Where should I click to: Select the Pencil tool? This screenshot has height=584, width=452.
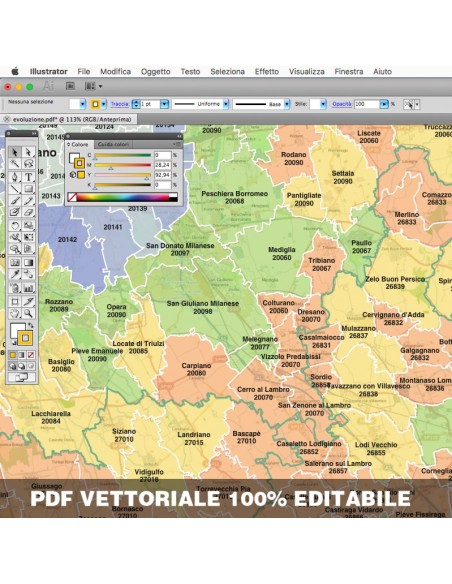pos(29,200)
